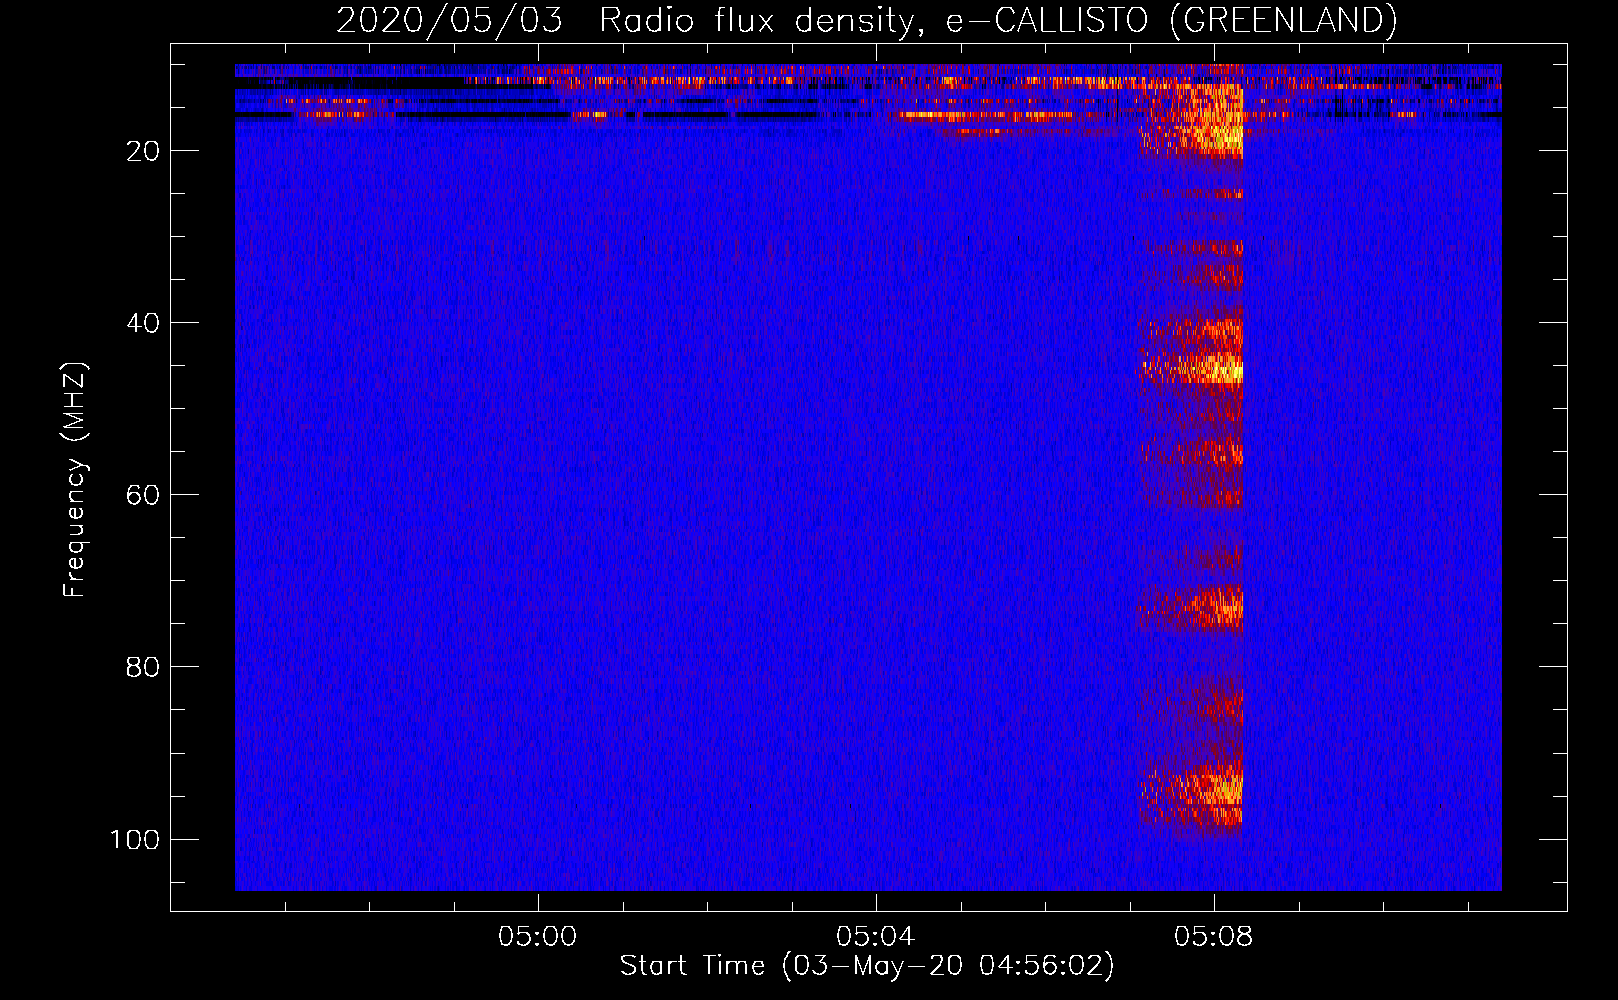
Task: Click the 05:04 time tick label
Action: (876, 937)
